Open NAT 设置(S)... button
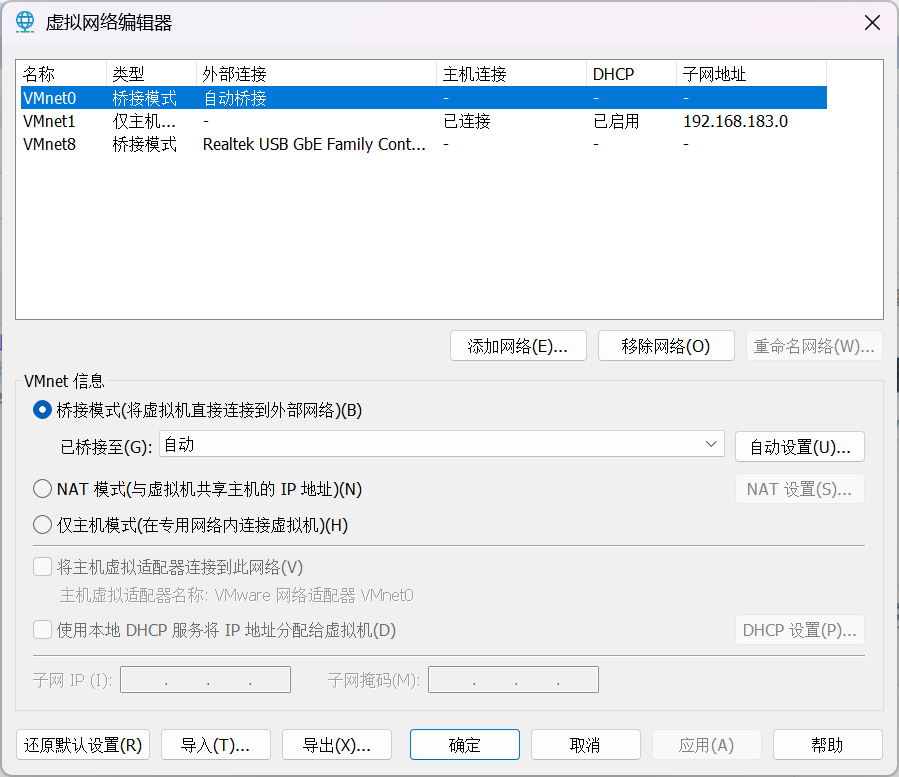The width and height of the screenshot is (899, 777). pos(800,489)
